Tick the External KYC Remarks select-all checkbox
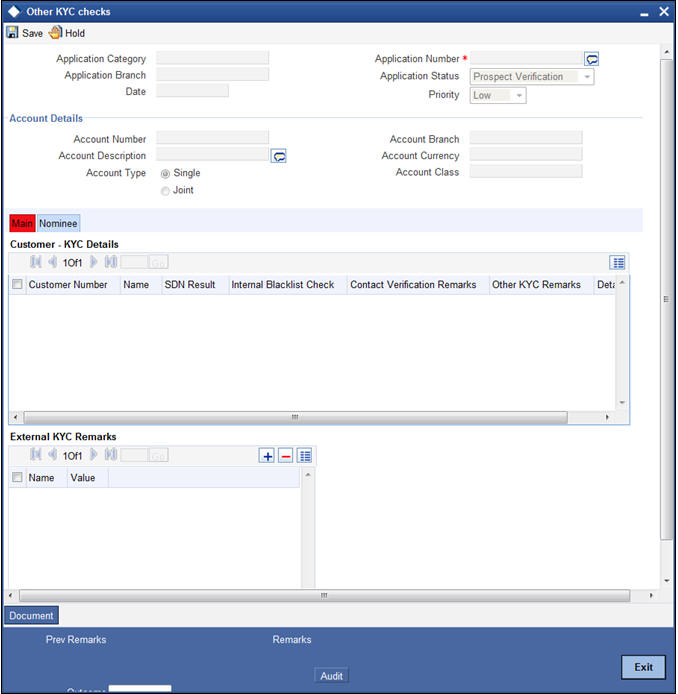The image size is (678, 694). 17,477
